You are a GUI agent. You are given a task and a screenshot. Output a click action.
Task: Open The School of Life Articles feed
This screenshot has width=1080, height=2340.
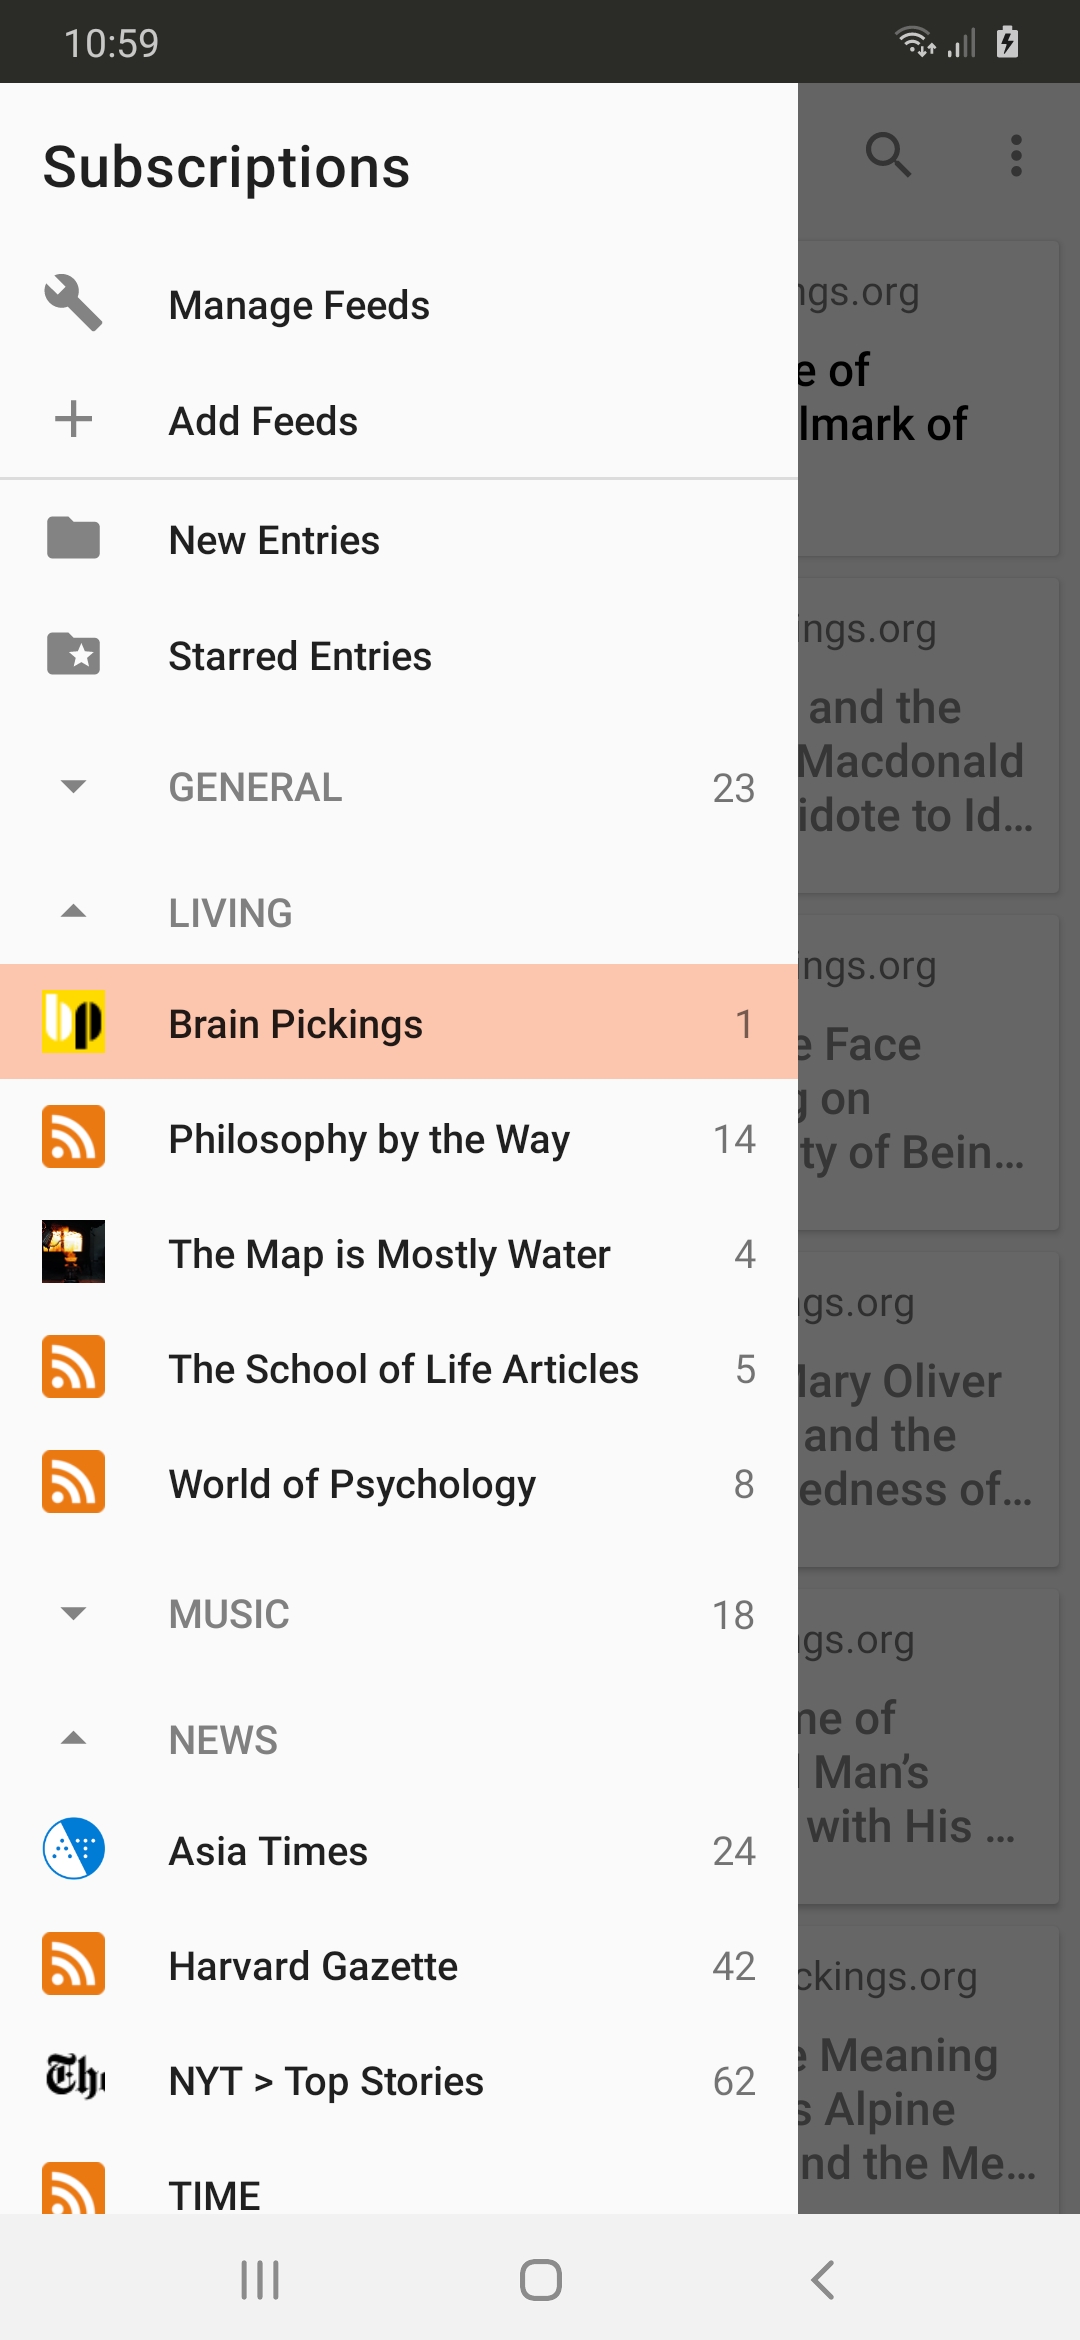point(399,1369)
